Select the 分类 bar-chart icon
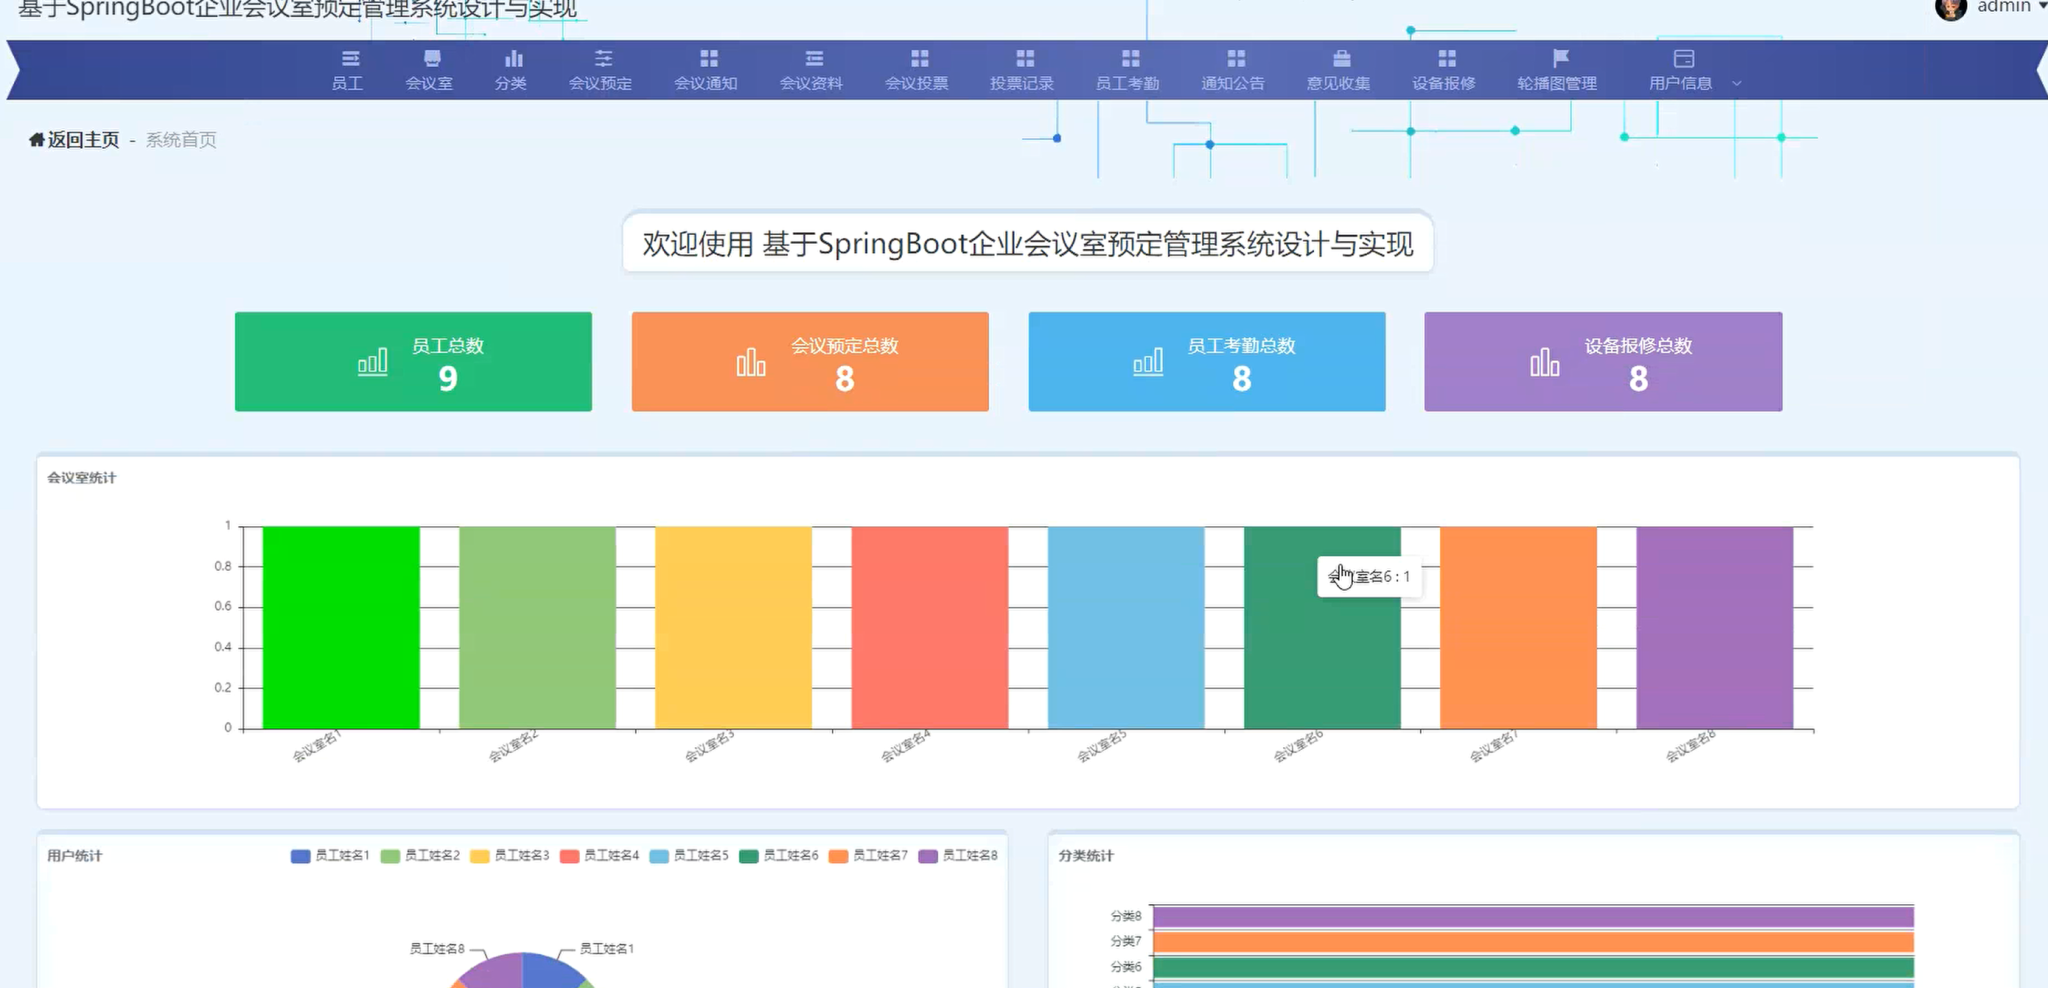 pos(513,58)
